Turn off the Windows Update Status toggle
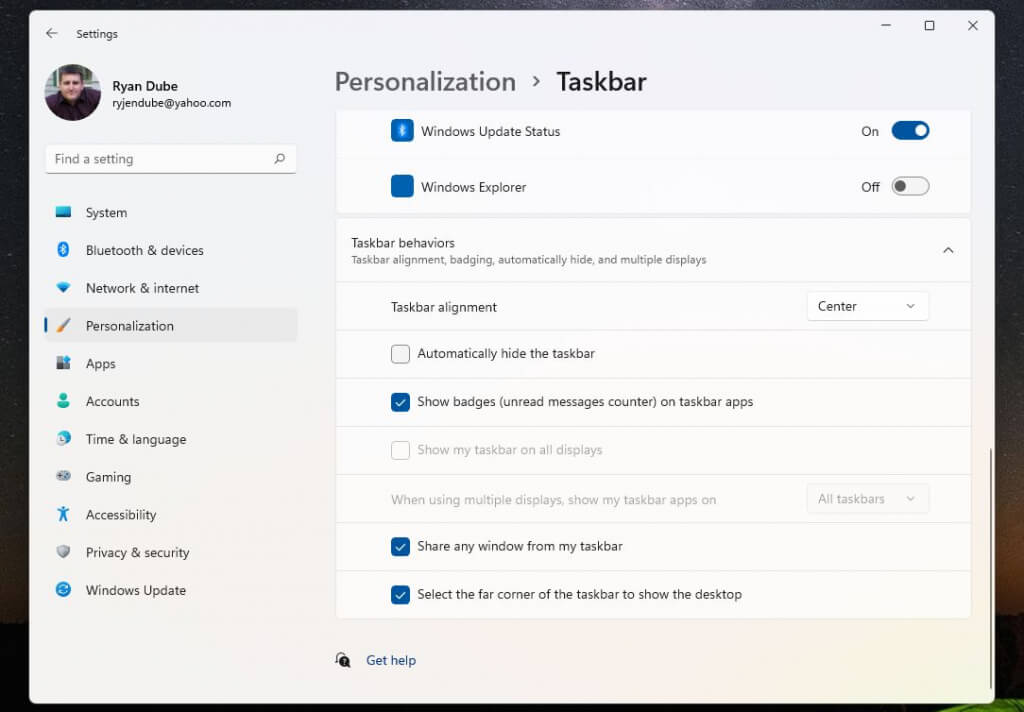Screen dimensions: 1024x712 pyautogui.click(x=910, y=131)
